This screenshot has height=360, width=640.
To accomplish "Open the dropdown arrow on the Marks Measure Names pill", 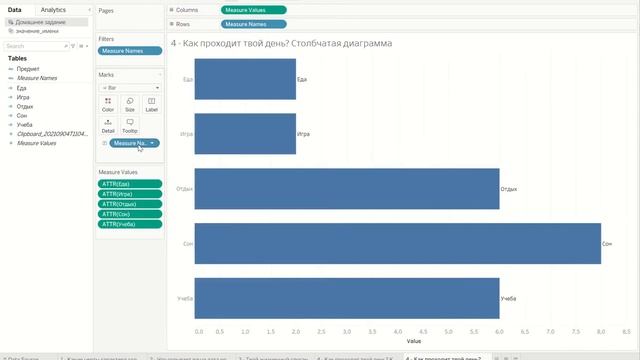I will pyautogui.click(x=152, y=143).
